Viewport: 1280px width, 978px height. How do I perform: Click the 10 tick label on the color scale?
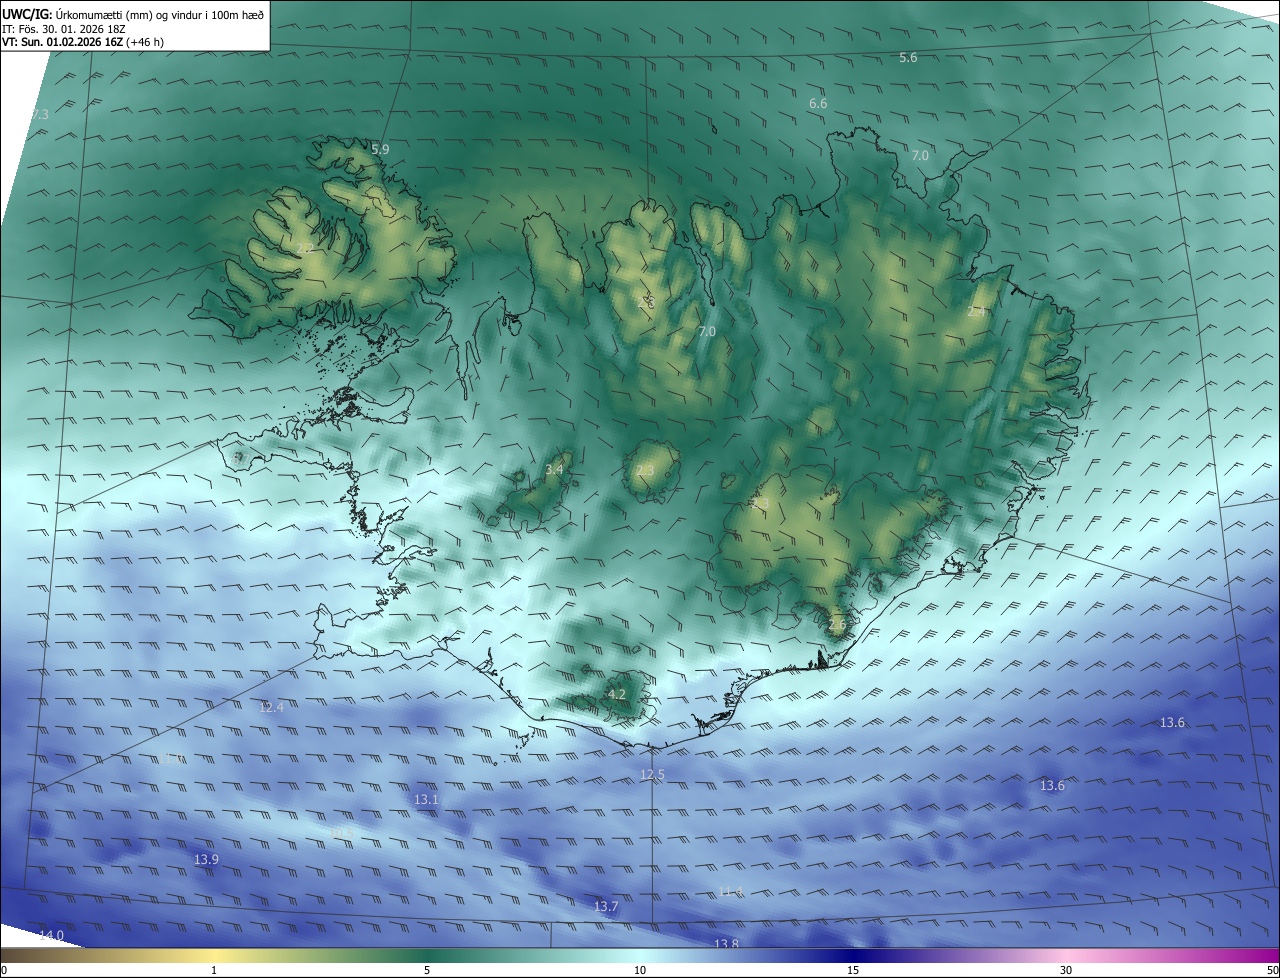(640, 970)
